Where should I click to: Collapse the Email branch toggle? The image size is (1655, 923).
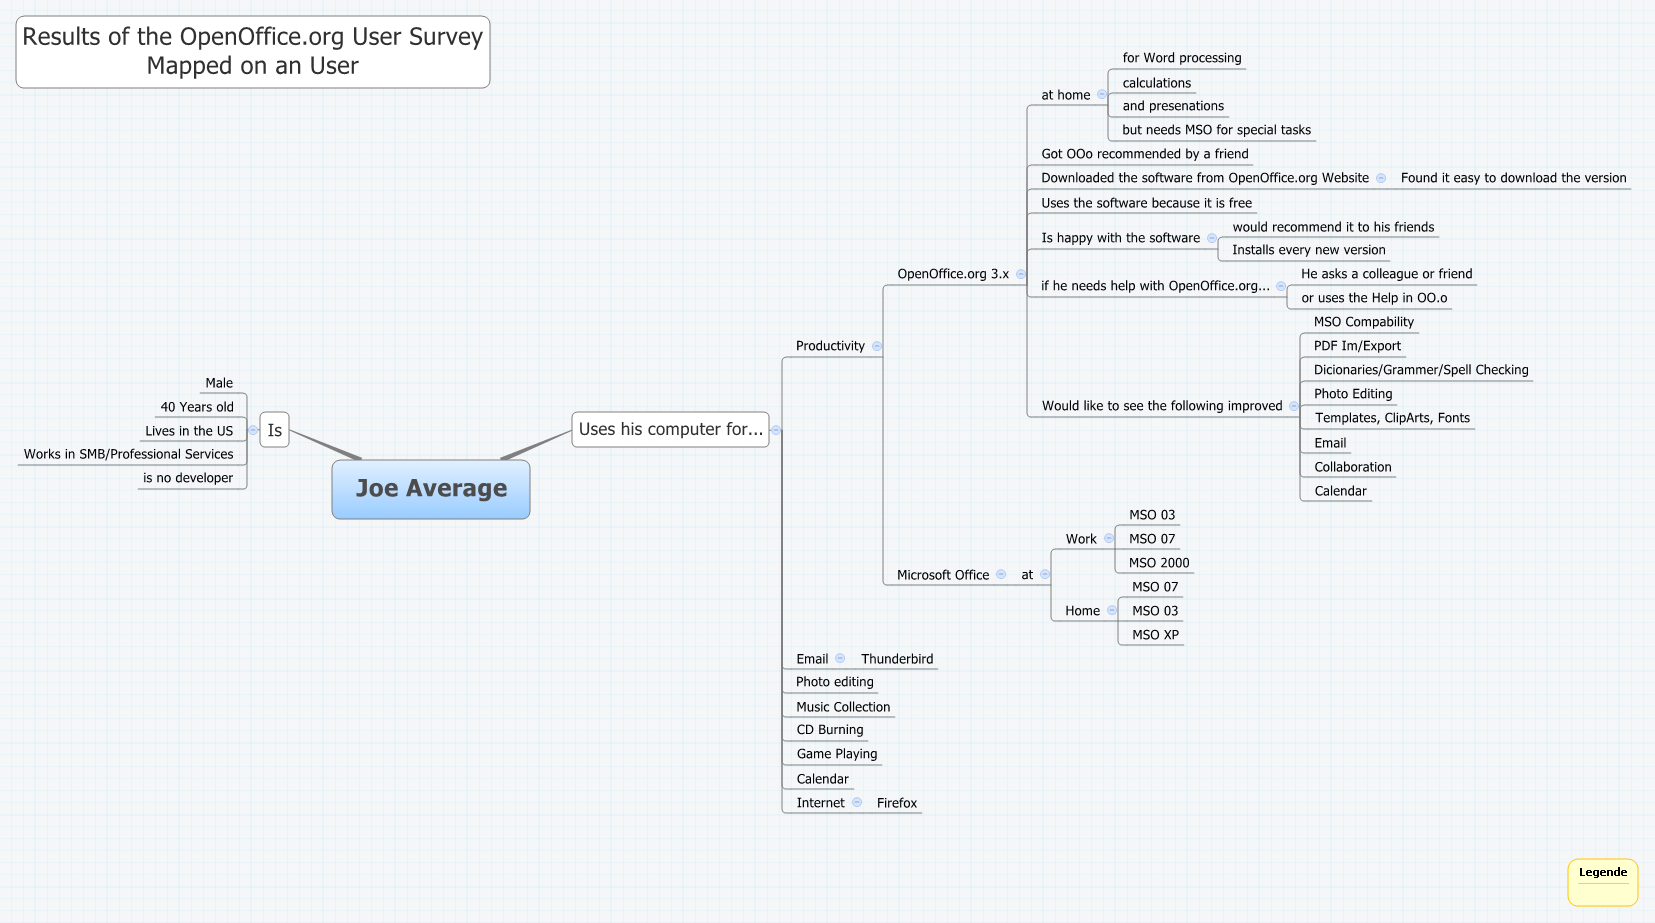[840, 658]
